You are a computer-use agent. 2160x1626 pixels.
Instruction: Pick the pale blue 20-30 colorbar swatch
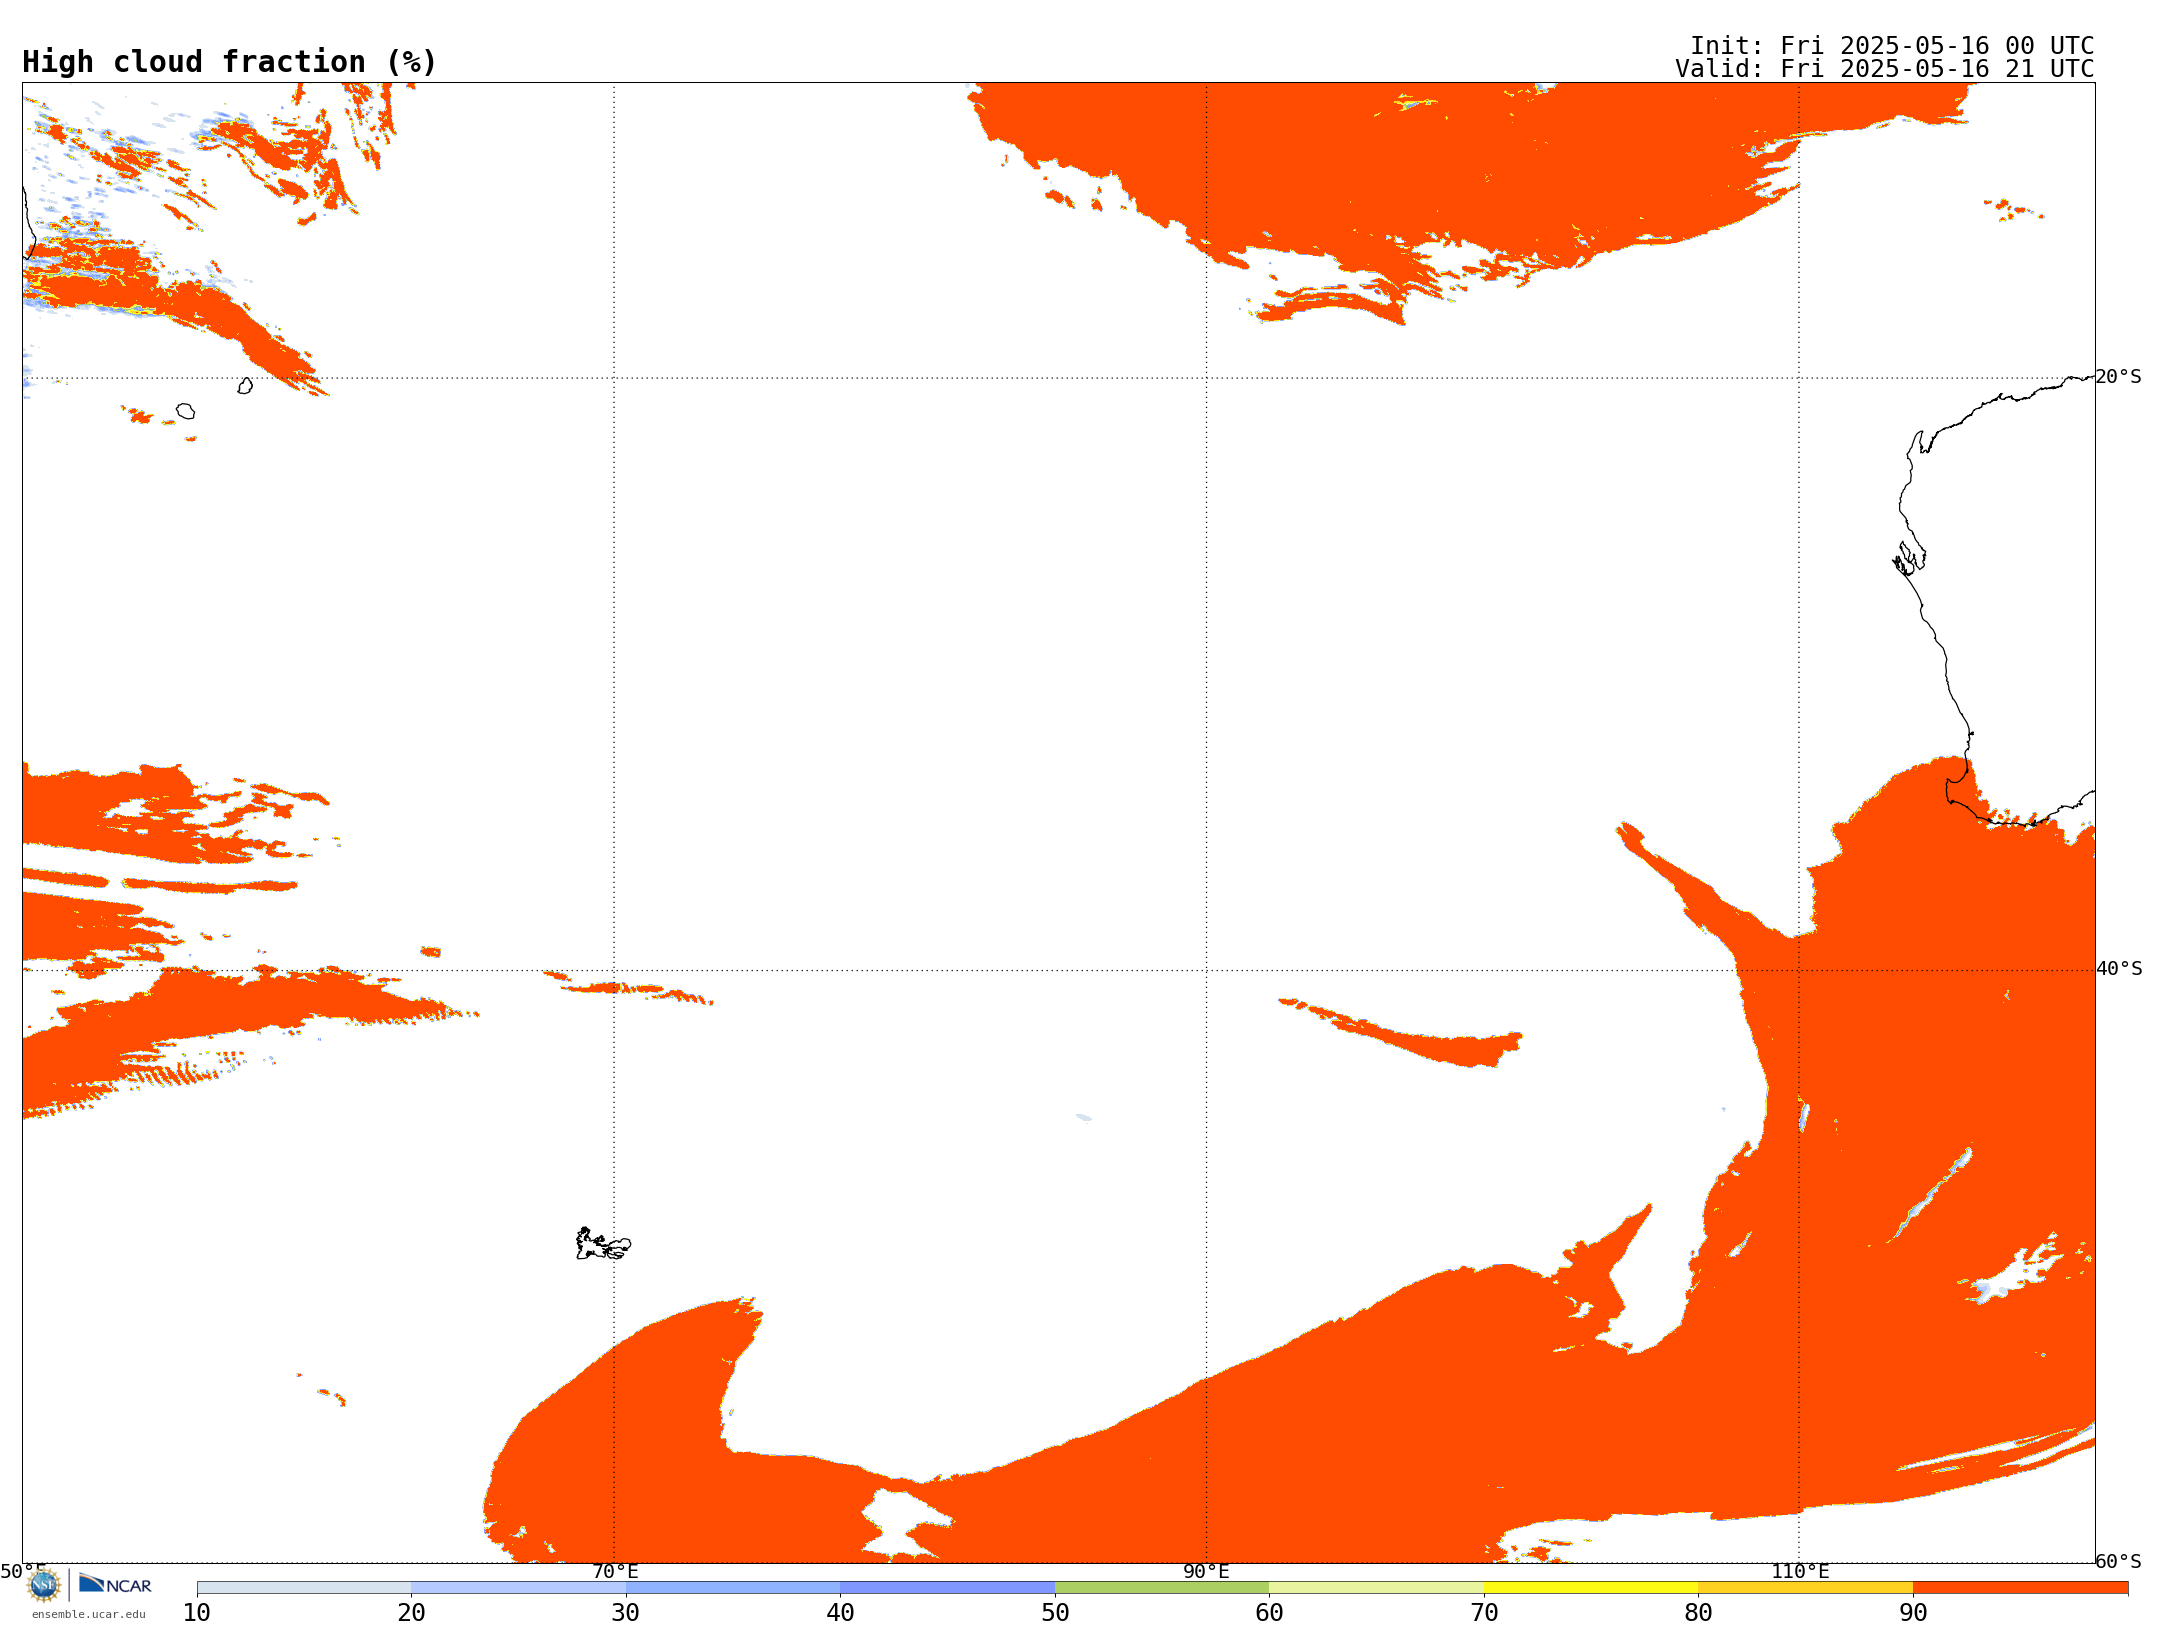pos(518,1588)
